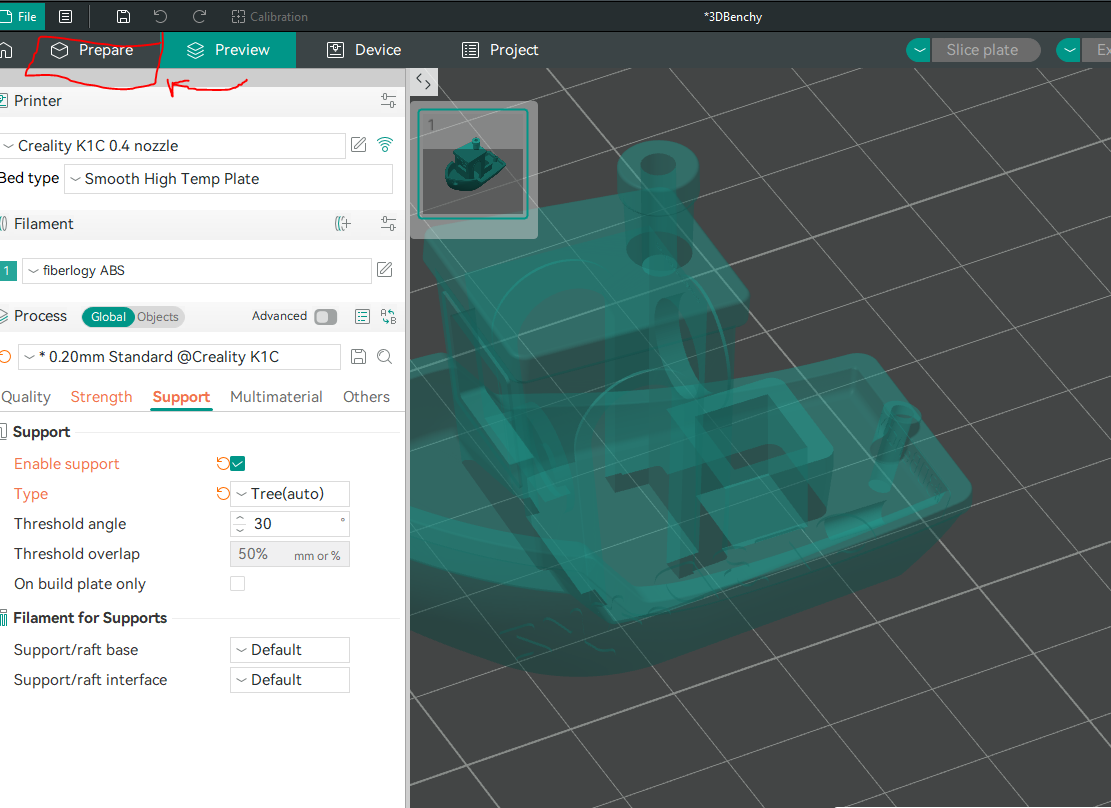The height and width of the screenshot is (808, 1111).
Task: Open printer settings sliders icon
Action: (388, 101)
